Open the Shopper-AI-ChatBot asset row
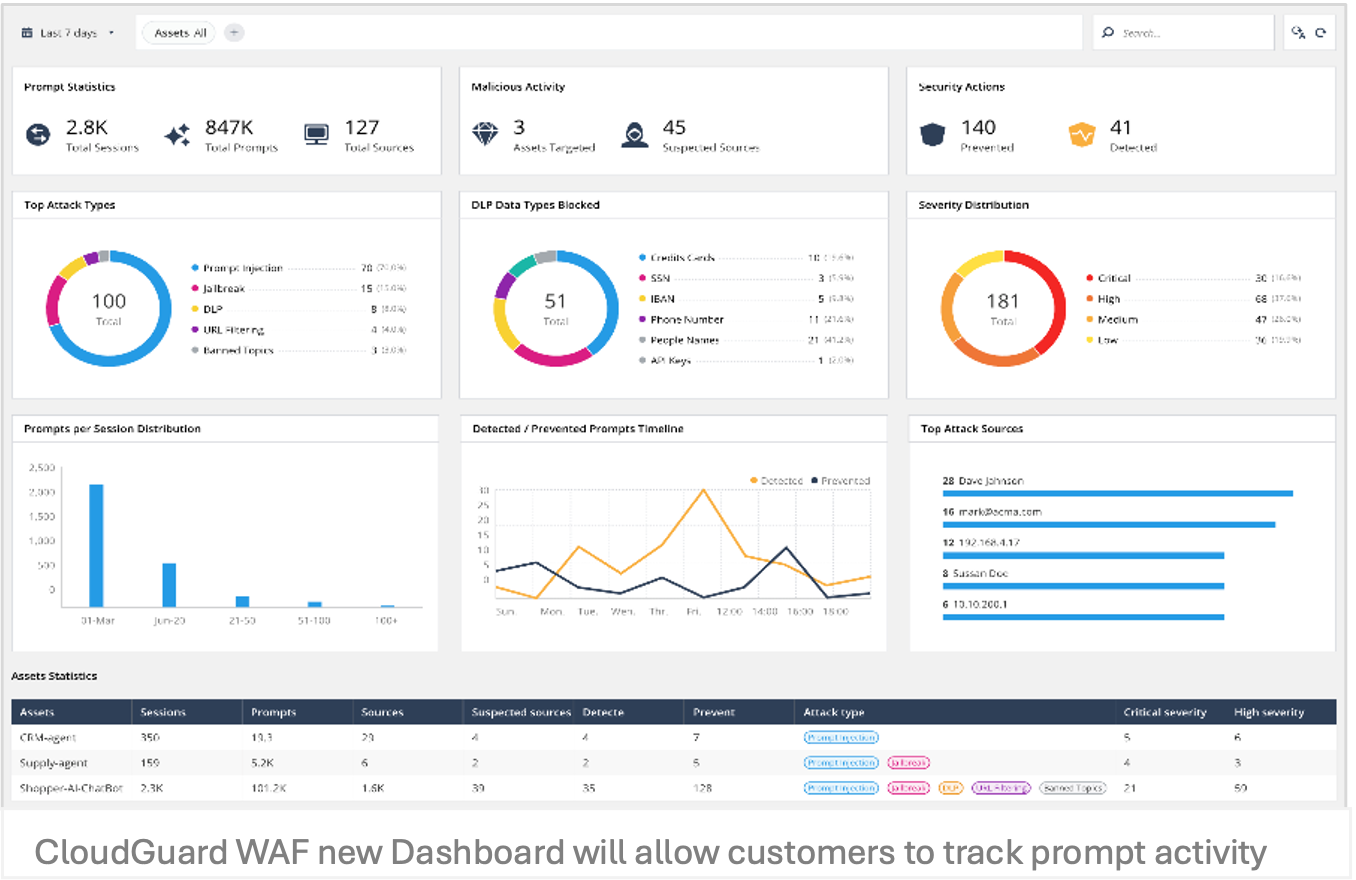 (71, 788)
